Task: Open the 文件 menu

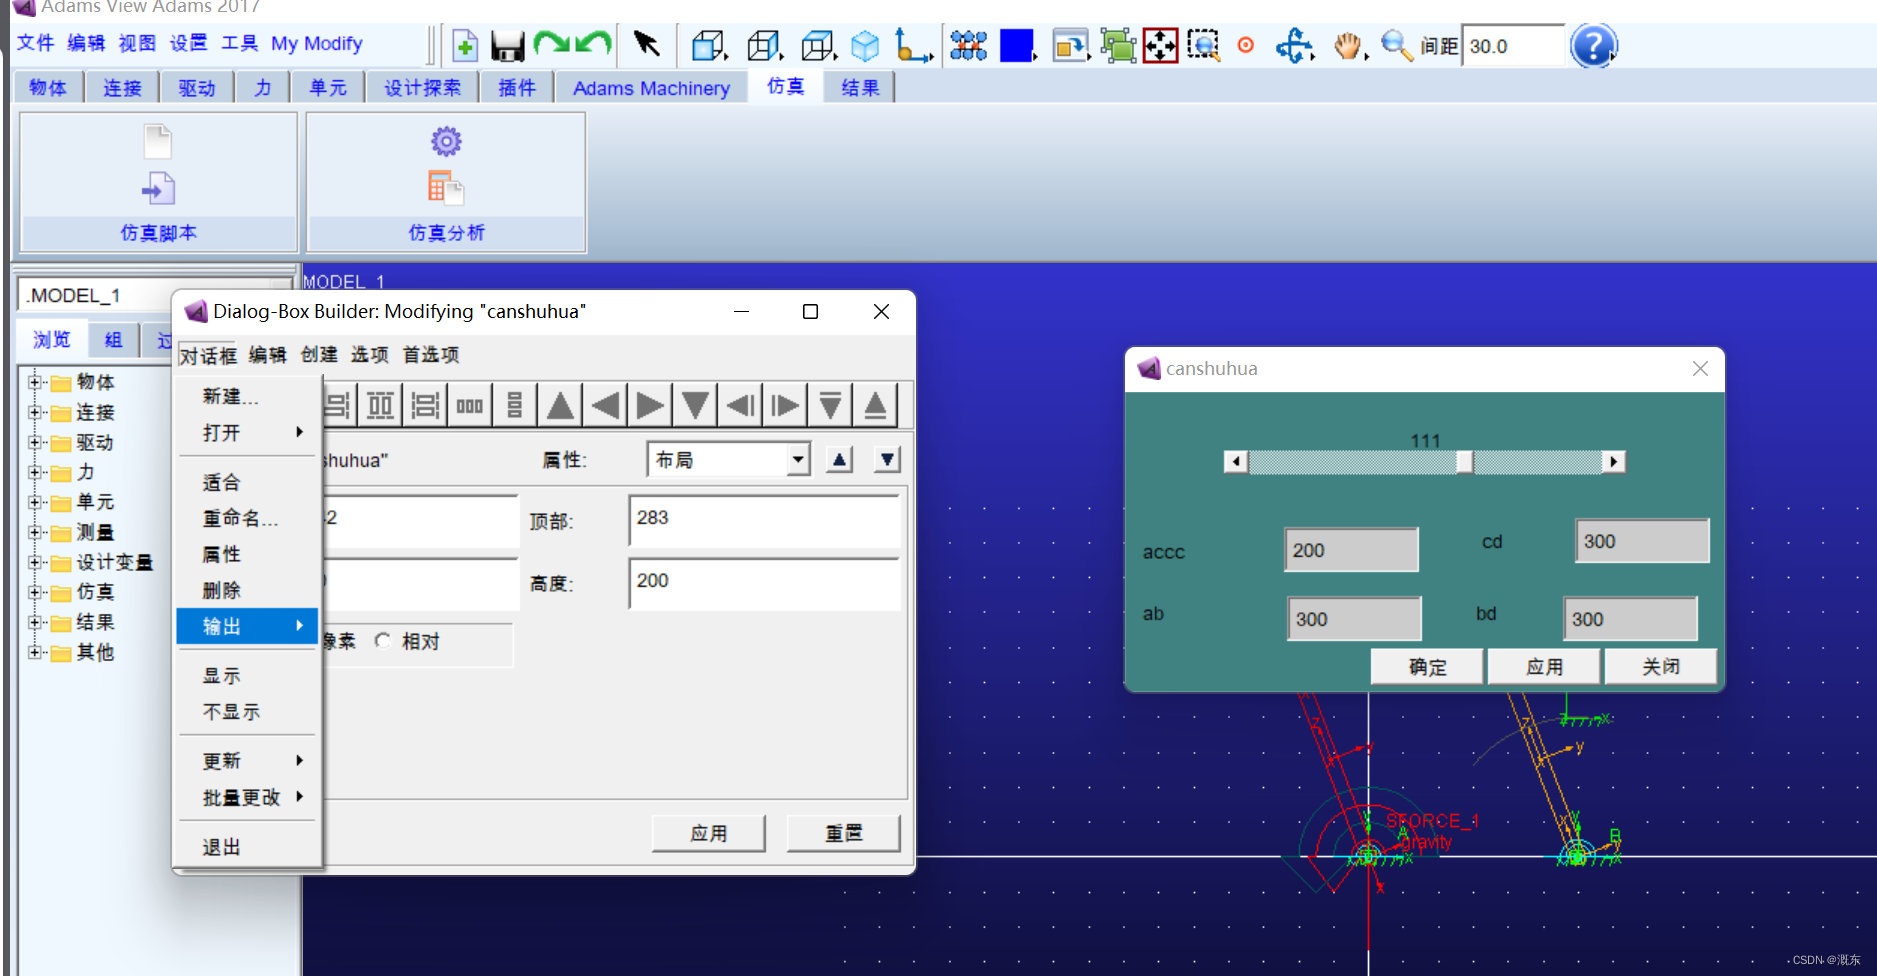Action: pos(36,43)
